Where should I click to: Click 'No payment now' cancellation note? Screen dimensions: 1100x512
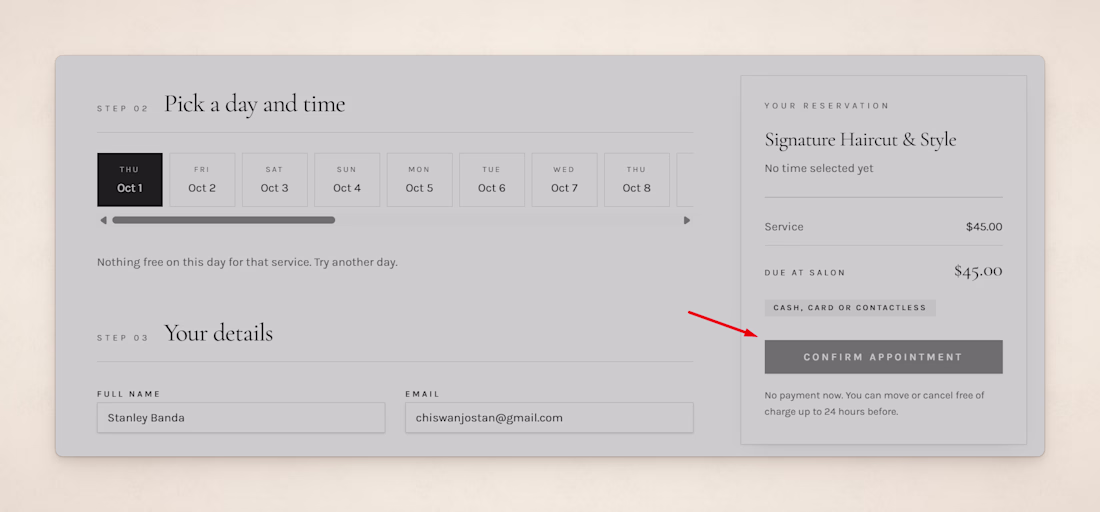874,403
